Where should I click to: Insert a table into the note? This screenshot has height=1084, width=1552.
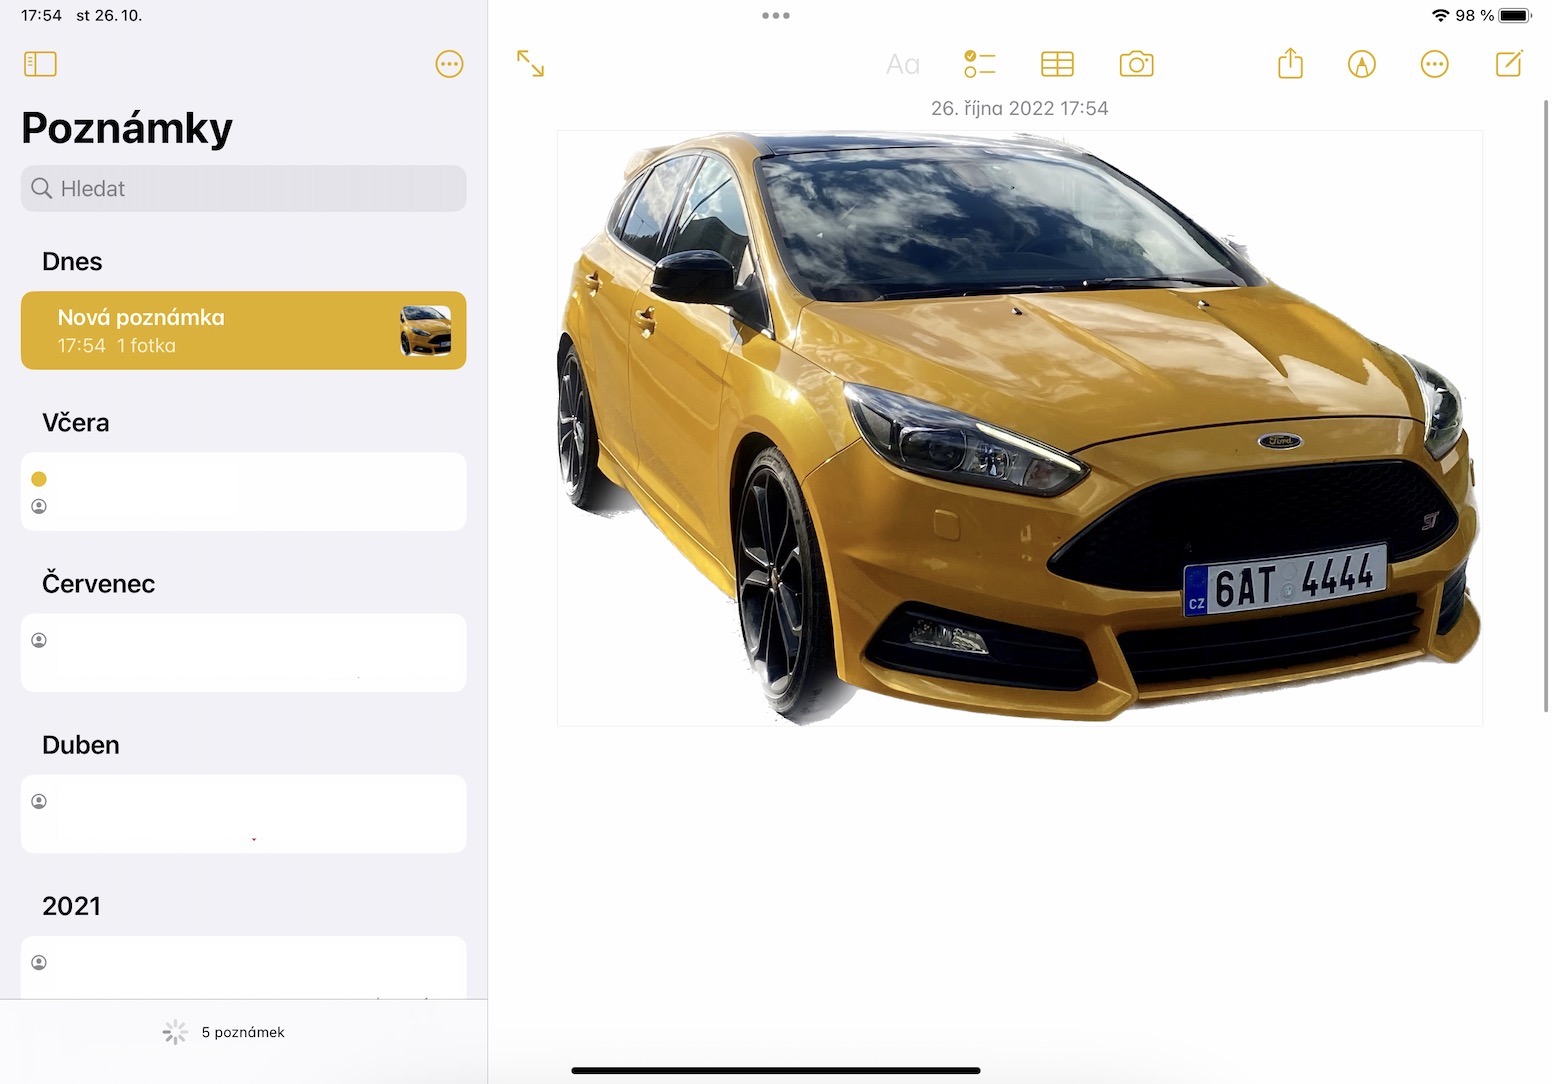[x=1057, y=64]
